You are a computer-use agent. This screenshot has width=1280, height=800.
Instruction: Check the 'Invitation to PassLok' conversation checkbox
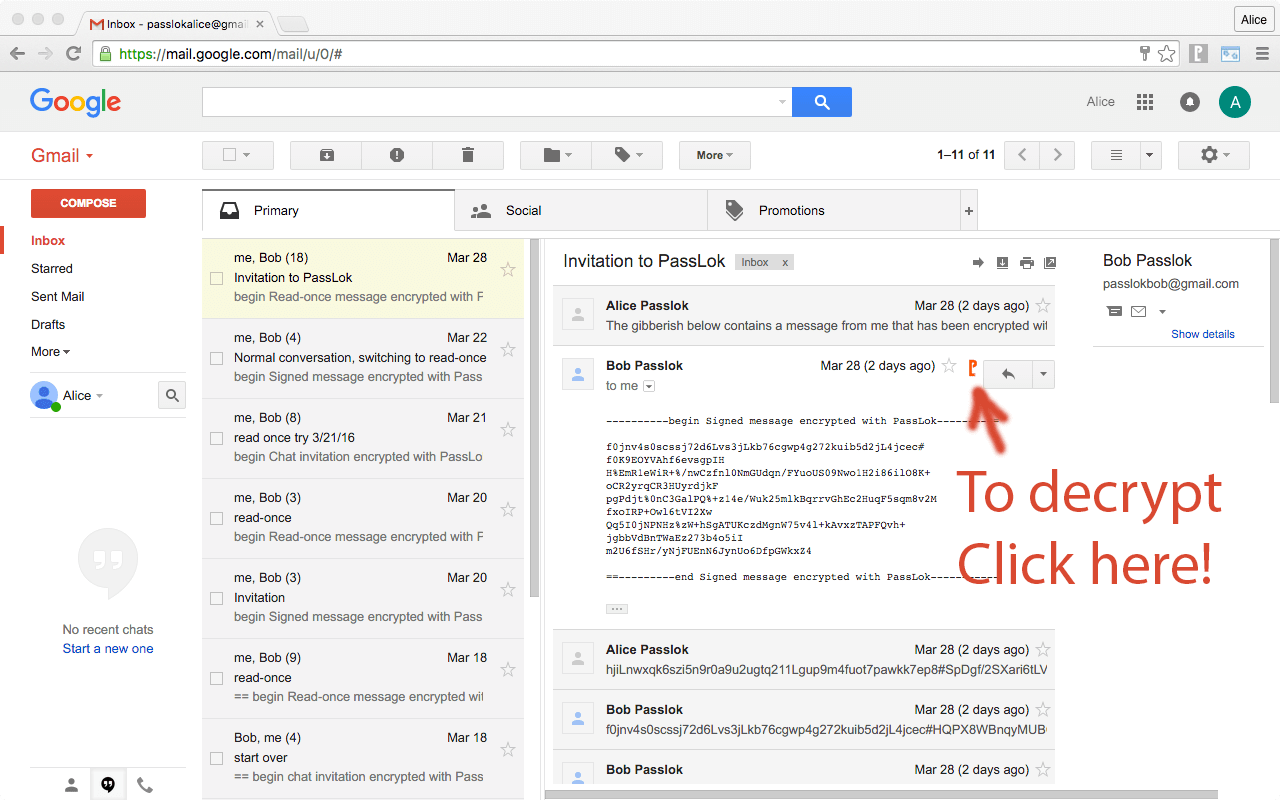pyautogui.click(x=216, y=278)
